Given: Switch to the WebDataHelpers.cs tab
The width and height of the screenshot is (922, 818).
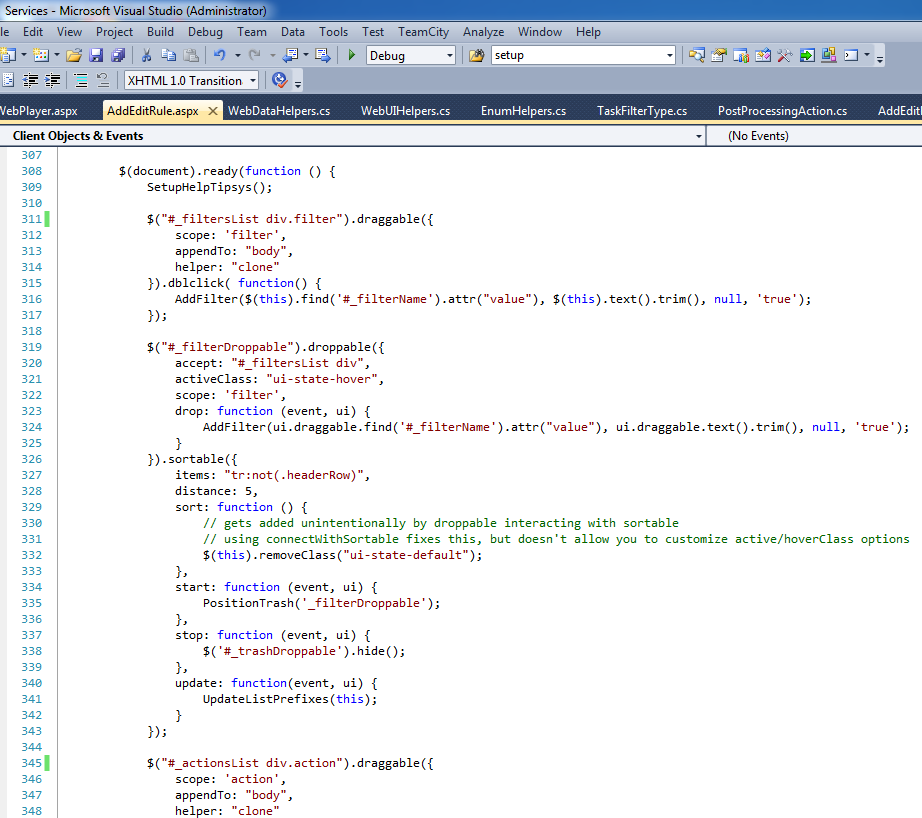Looking at the screenshot, I should [x=278, y=111].
